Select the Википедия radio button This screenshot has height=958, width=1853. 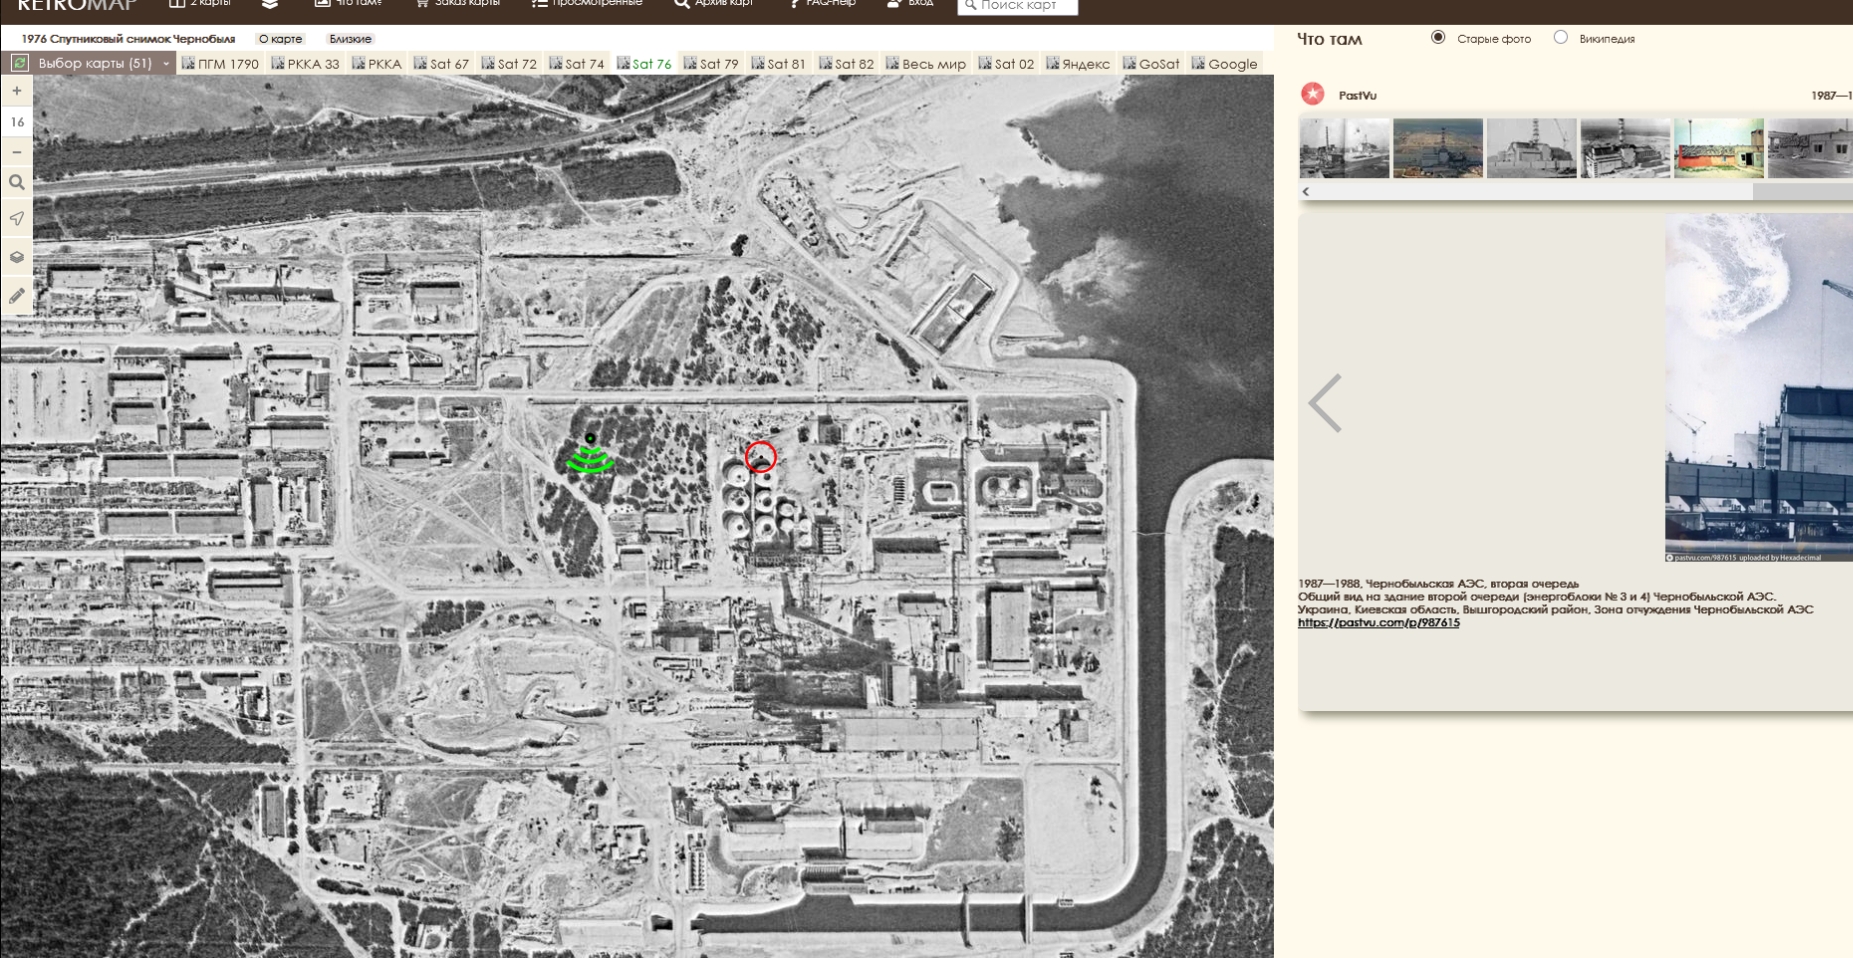pyautogui.click(x=1560, y=38)
